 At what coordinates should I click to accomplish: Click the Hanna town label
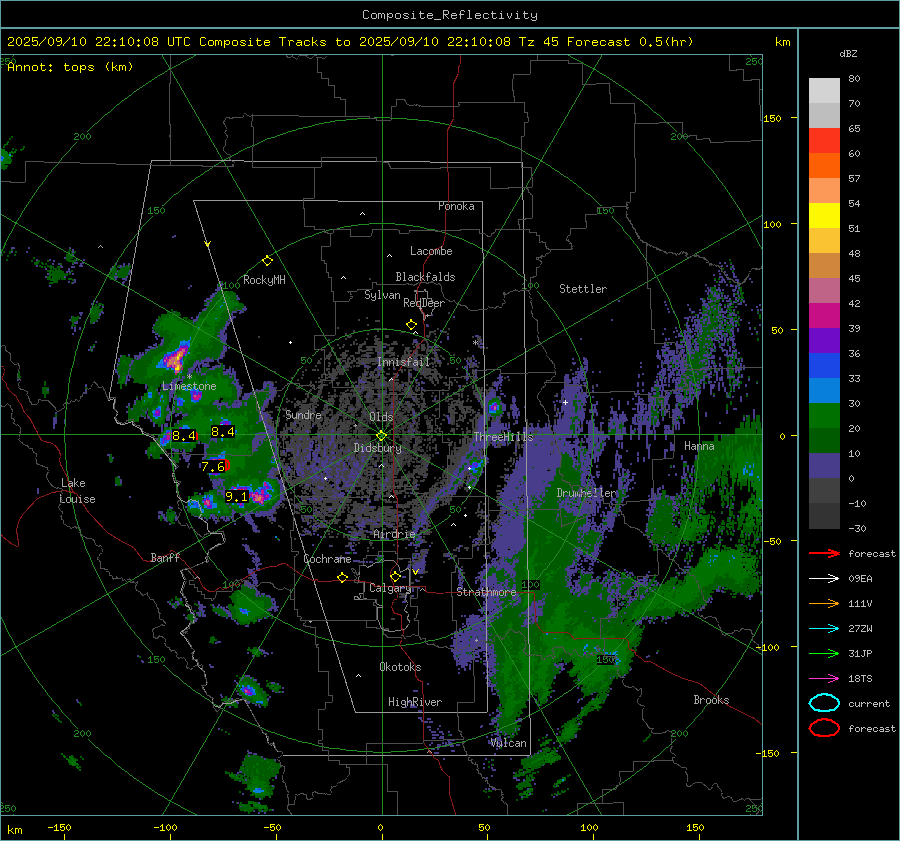coord(699,446)
